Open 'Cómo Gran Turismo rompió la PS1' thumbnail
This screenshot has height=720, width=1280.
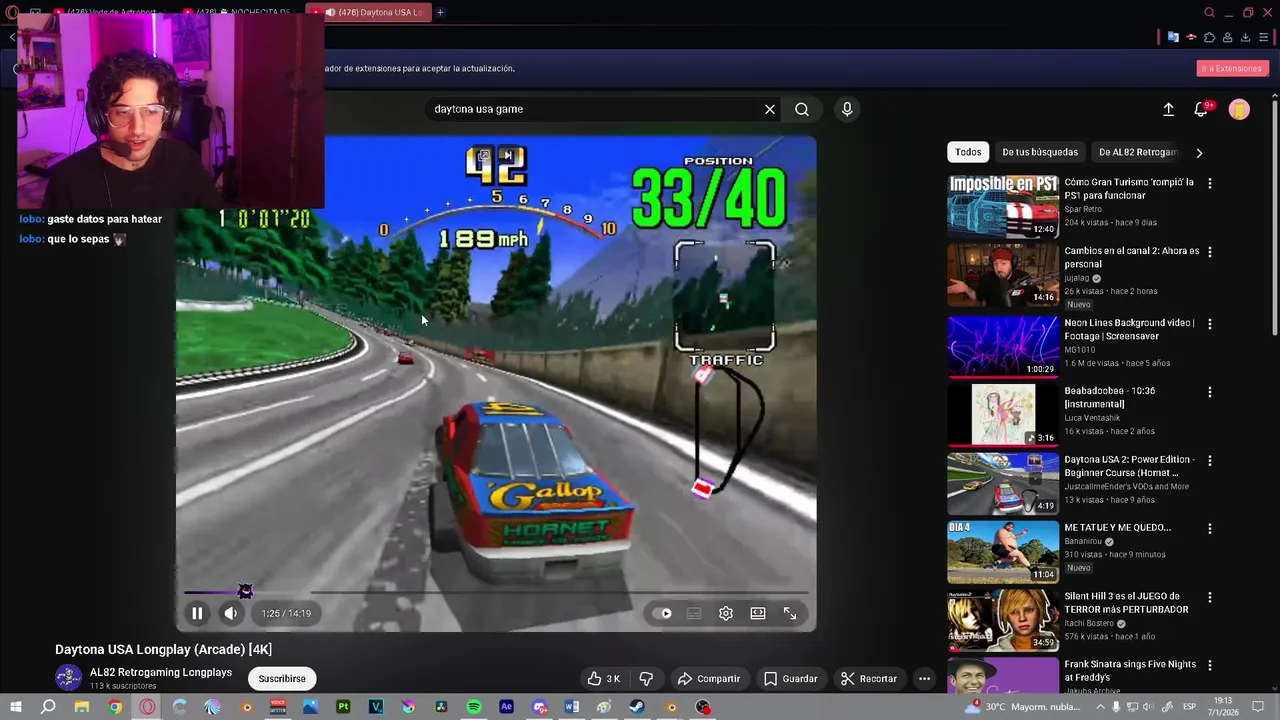point(1003,207)
